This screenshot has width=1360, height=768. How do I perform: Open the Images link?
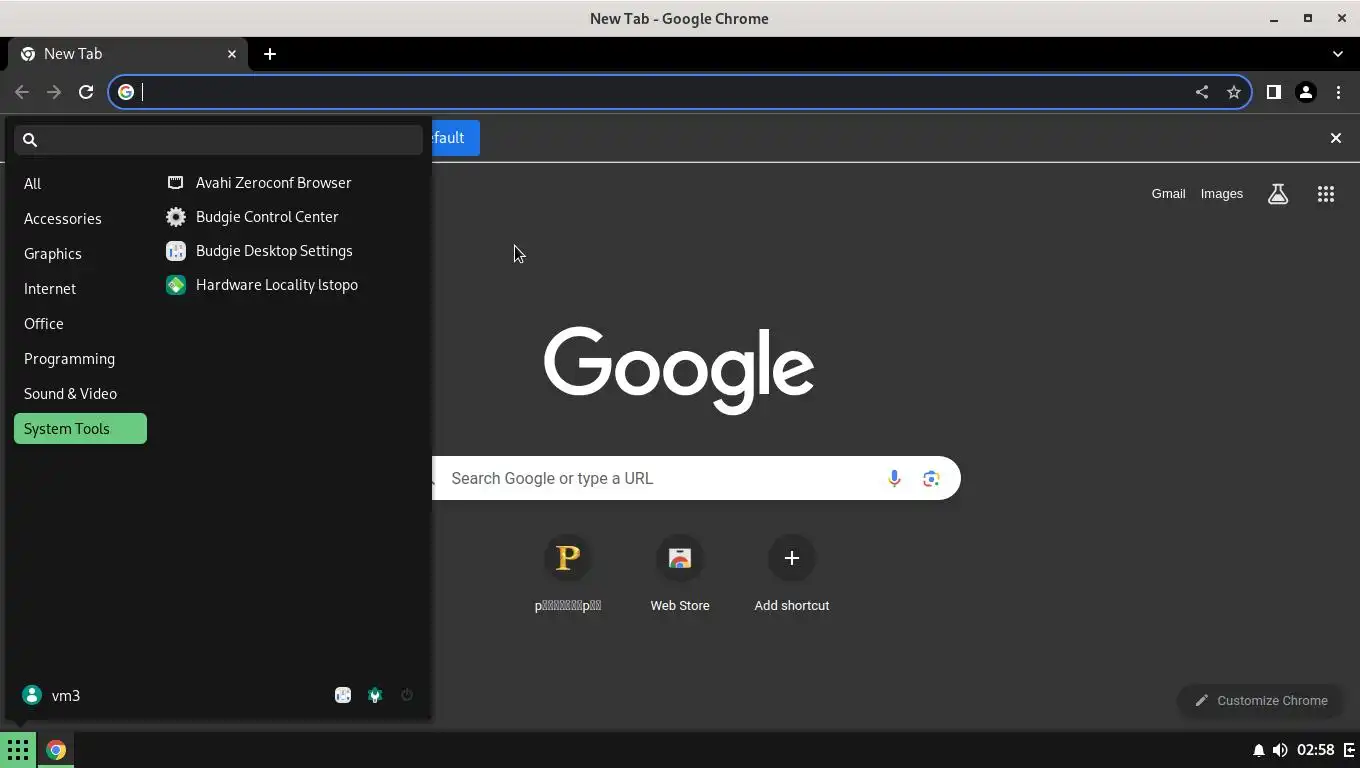pos(1222,194)
